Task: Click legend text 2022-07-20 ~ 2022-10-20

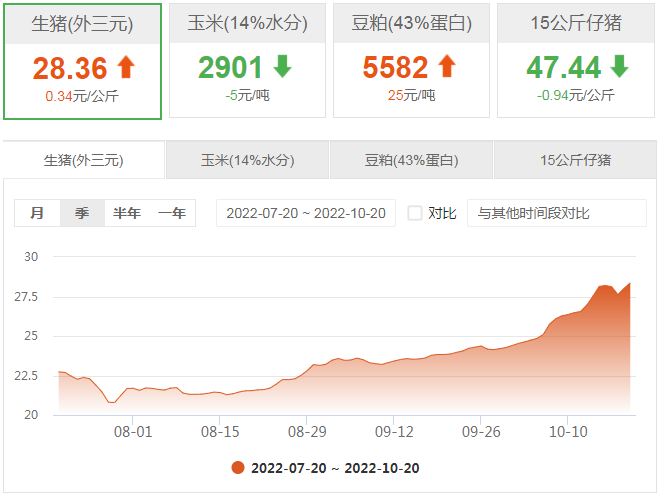Action: point(335,468)
